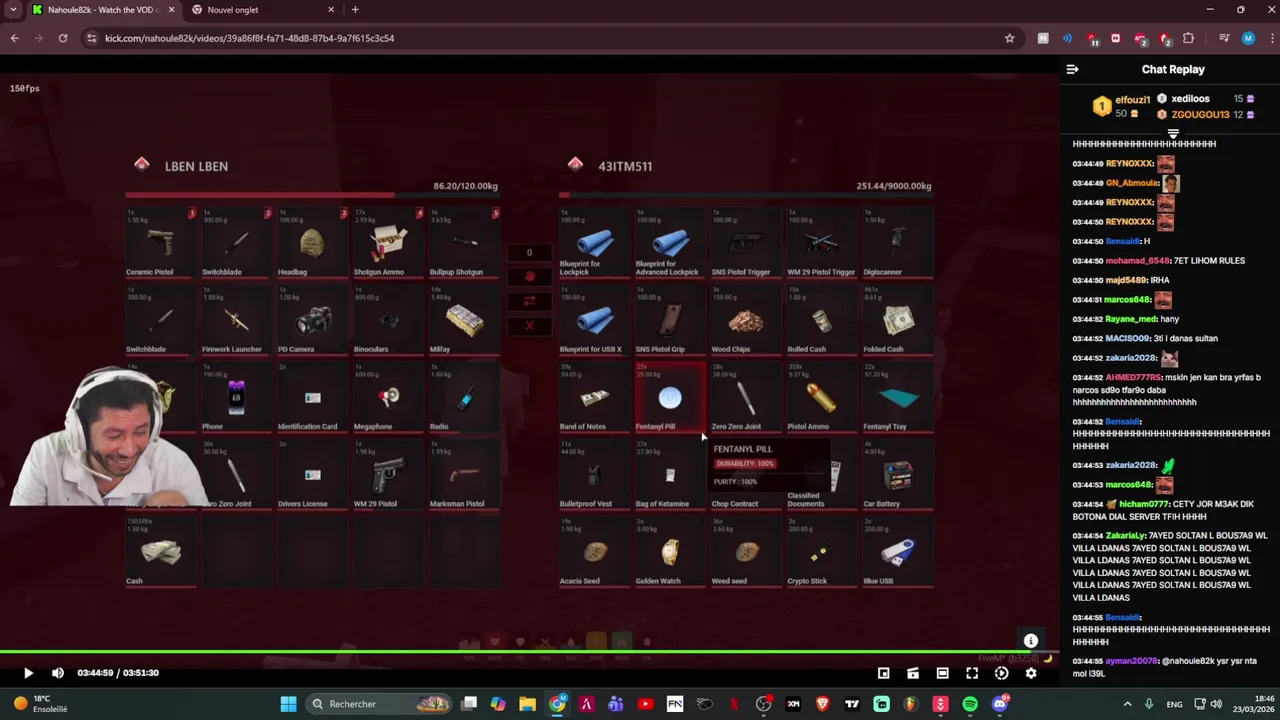Open Chrome media controls icon

[x=1224, y=38]
